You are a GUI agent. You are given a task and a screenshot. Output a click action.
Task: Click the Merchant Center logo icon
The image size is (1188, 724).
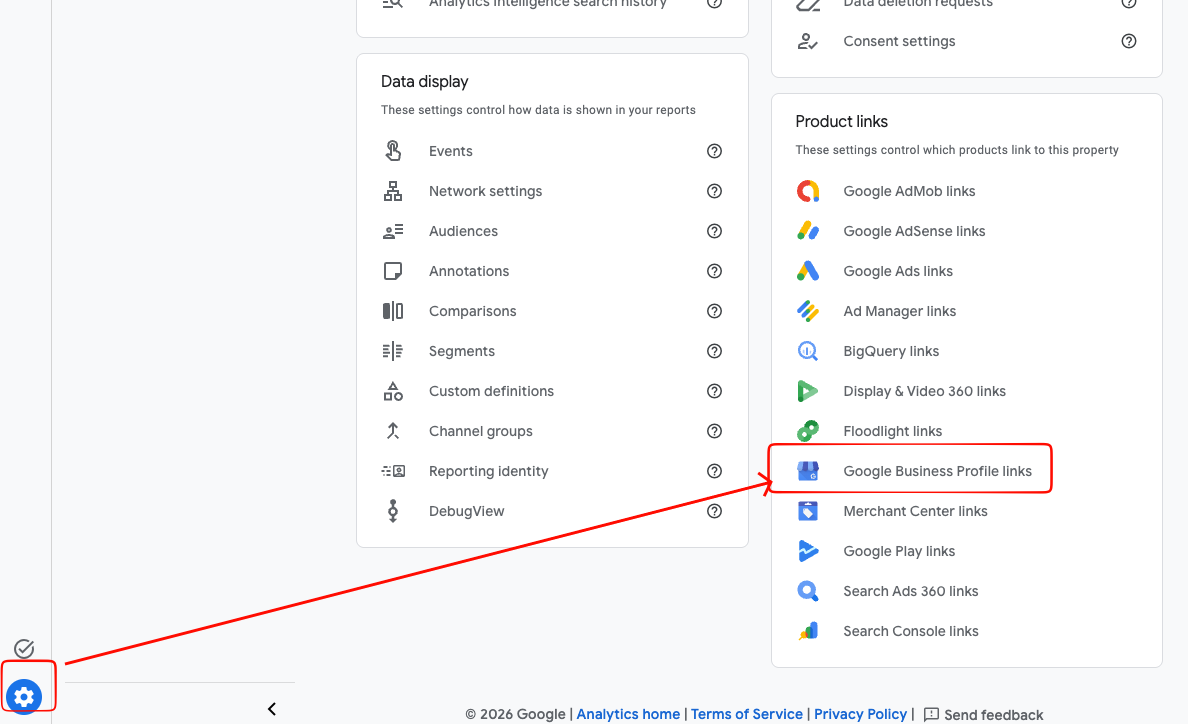coord(808,511)
